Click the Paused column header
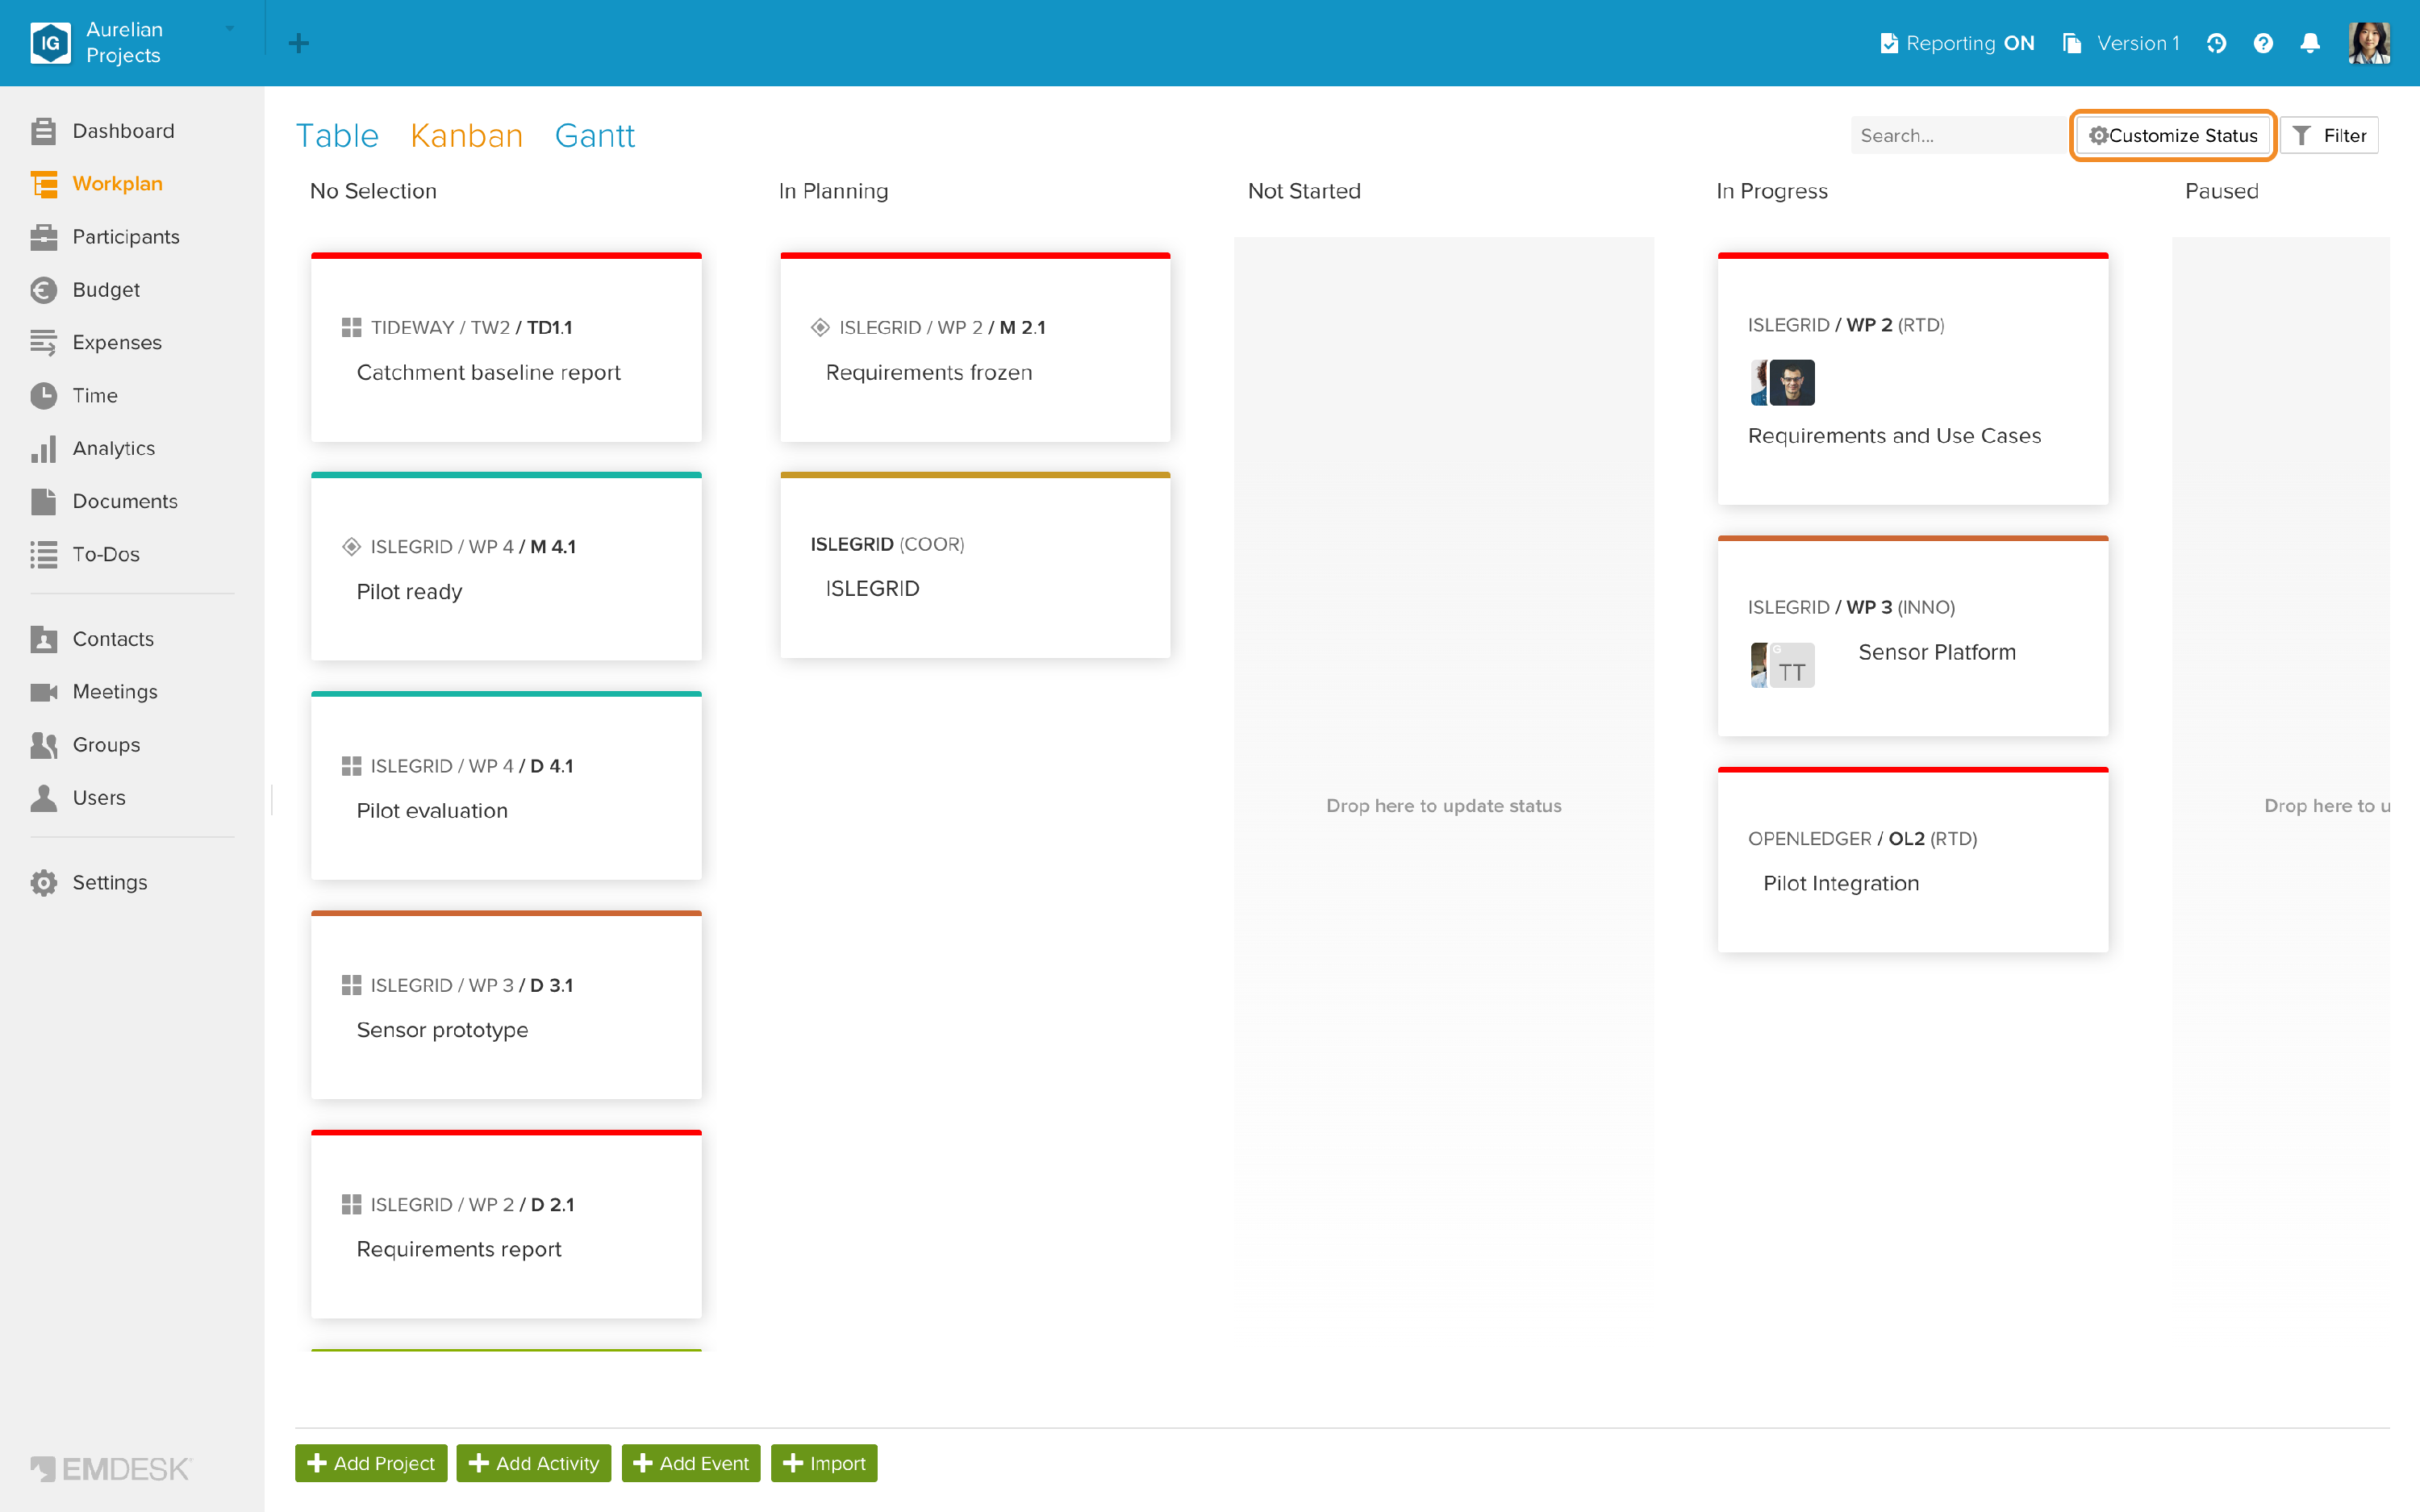 (2221, 191)
